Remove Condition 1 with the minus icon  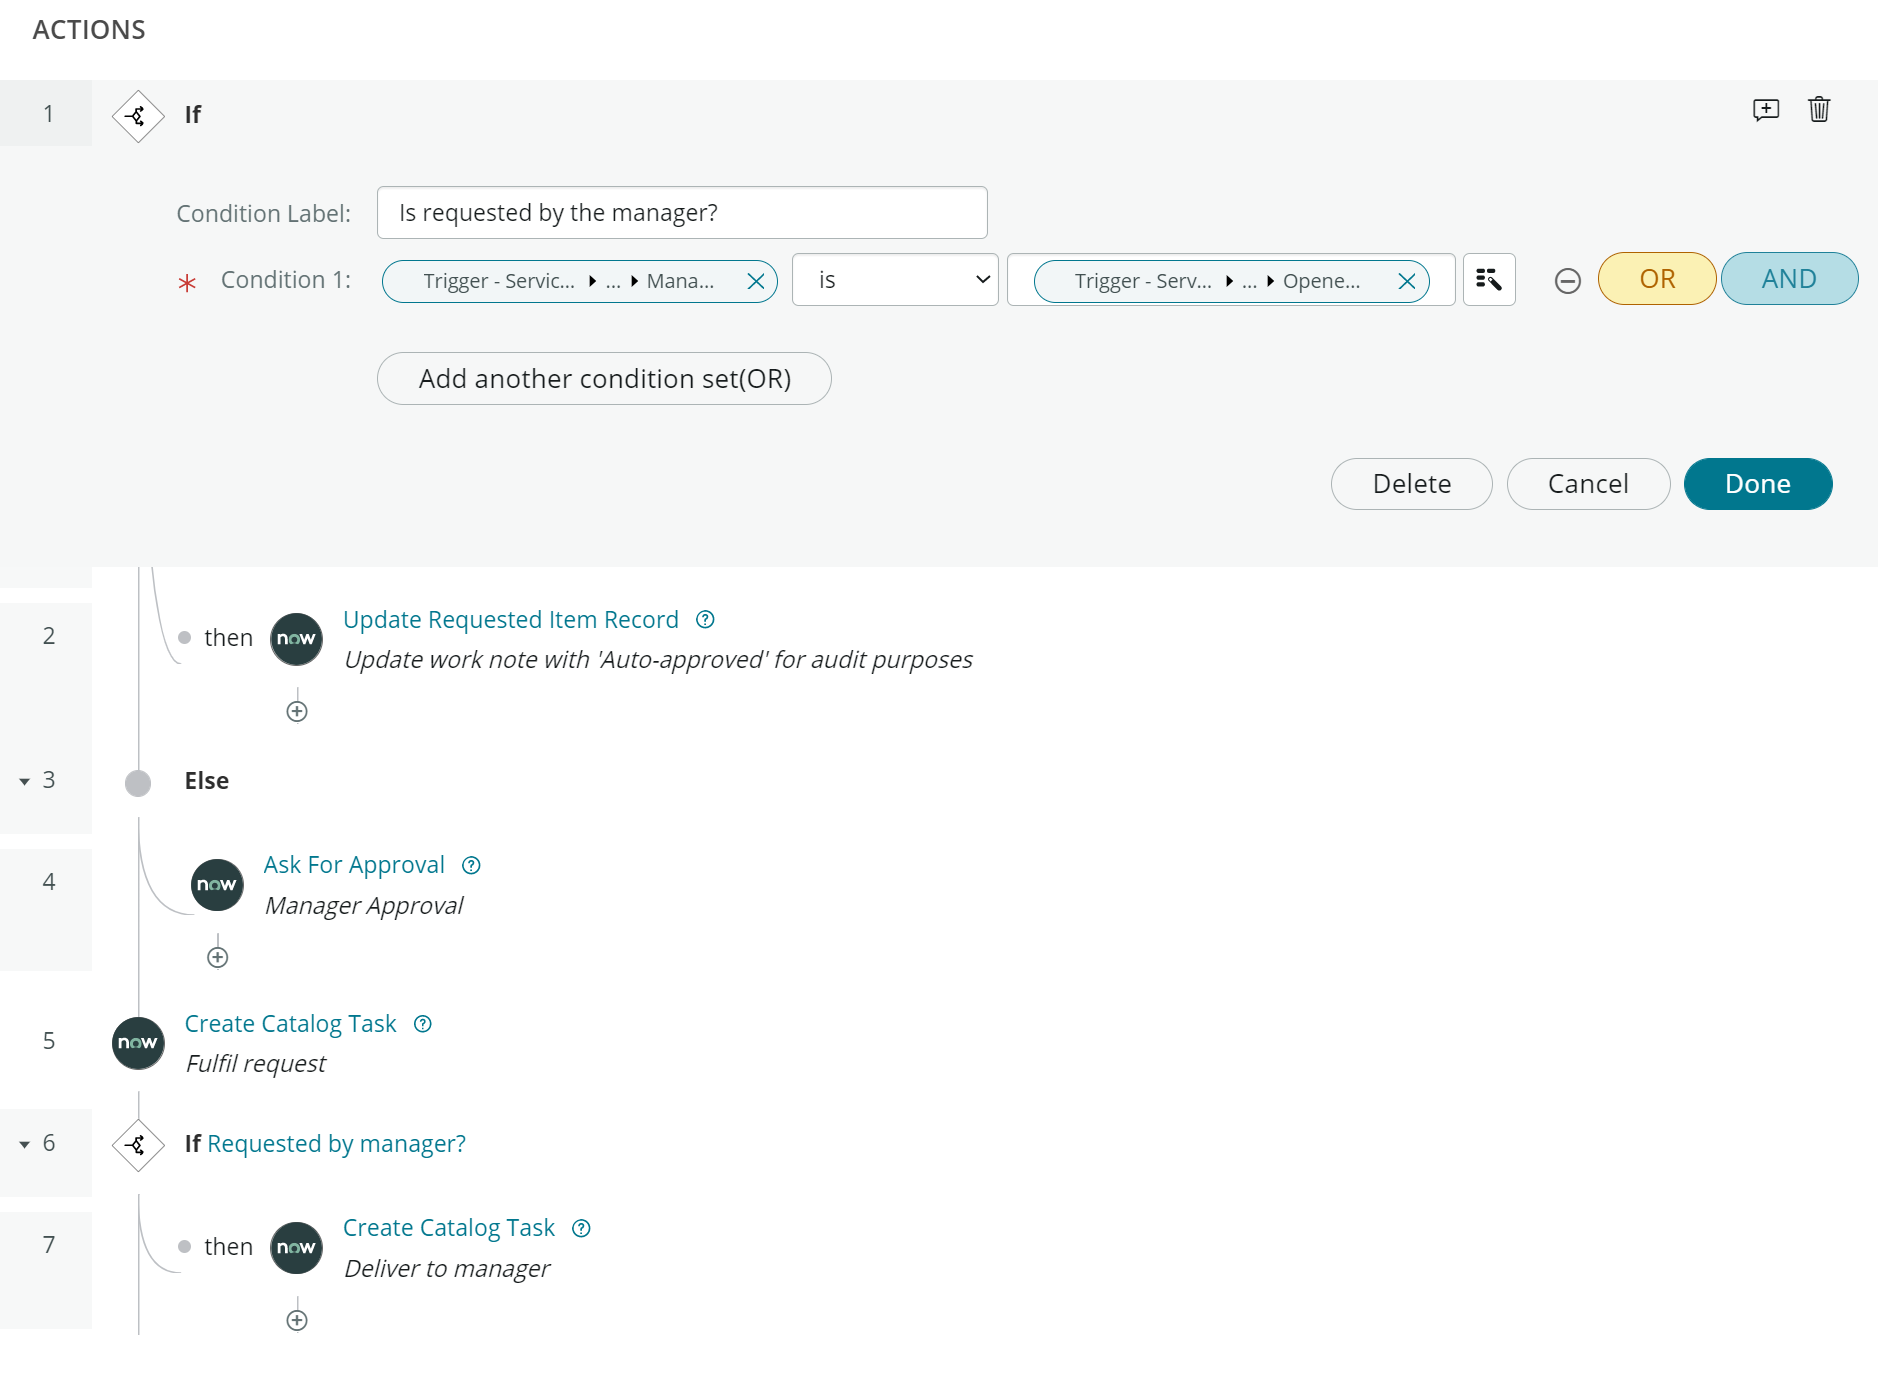click(x=1567, y=281)
